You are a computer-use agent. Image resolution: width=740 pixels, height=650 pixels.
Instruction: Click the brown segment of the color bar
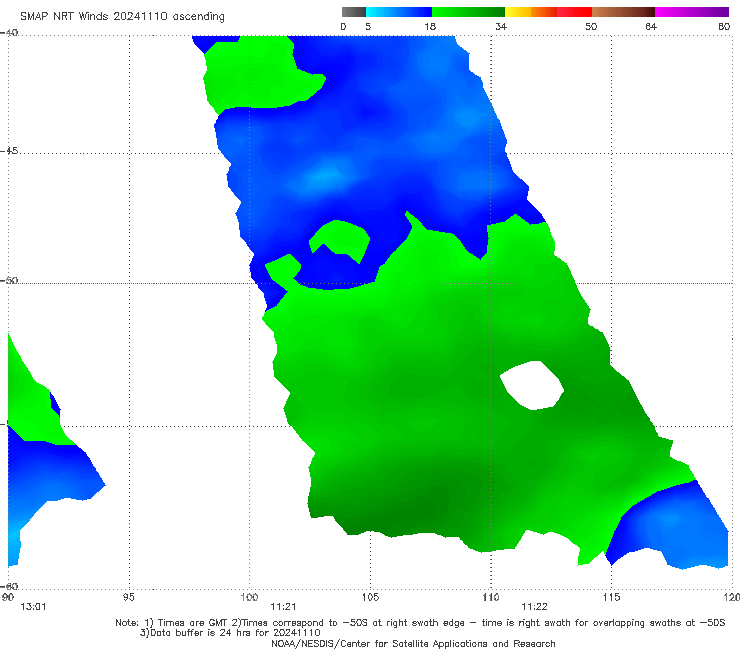coord(623,12)
